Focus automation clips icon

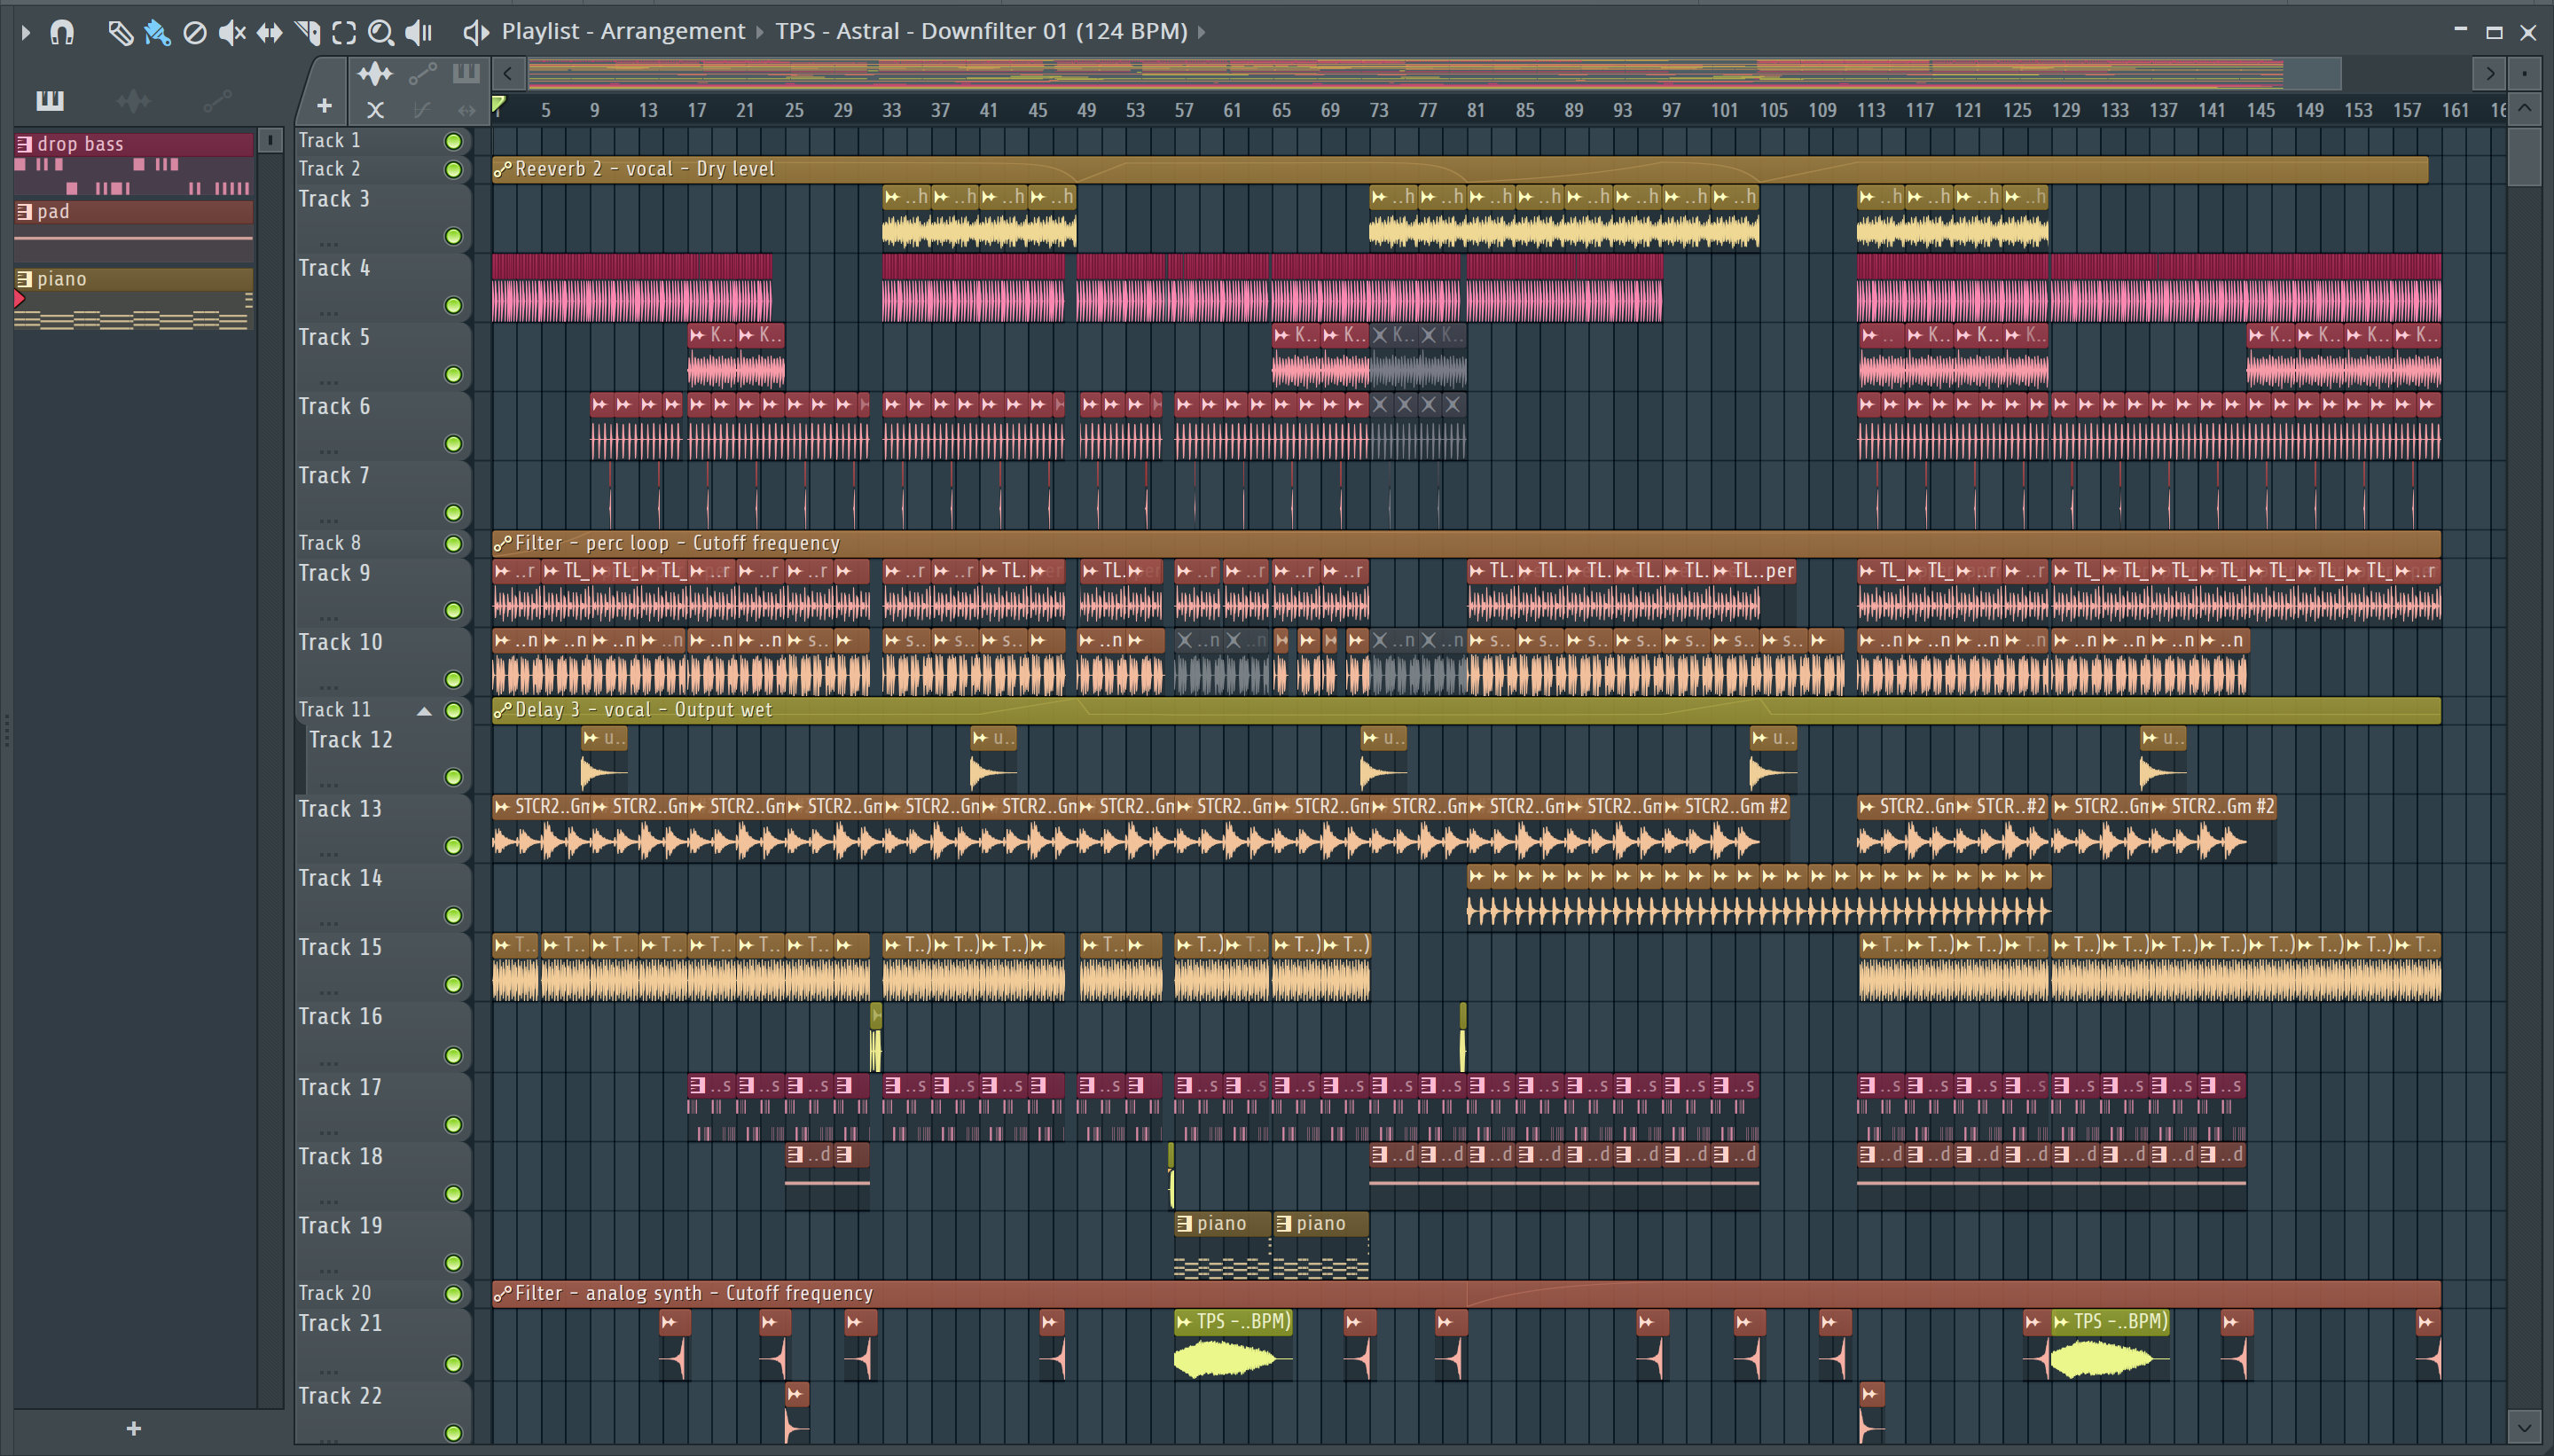[x=422, y=74]
